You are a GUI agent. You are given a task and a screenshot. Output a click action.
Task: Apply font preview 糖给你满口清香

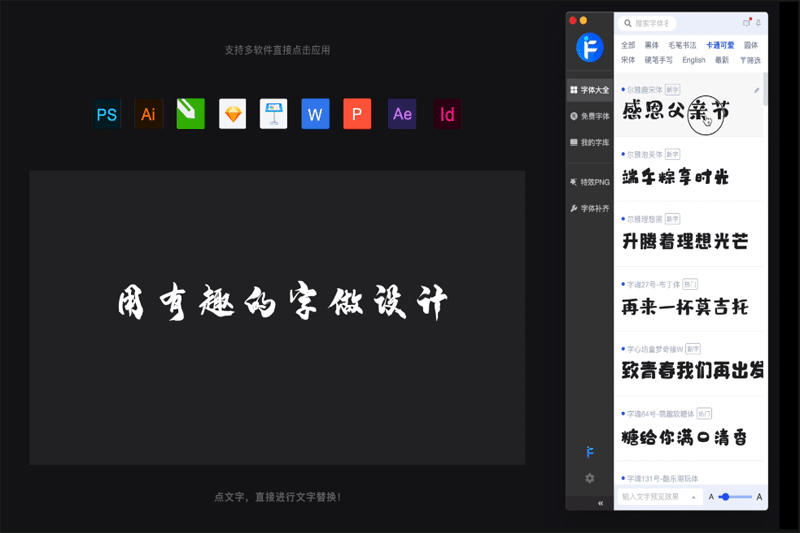(684, 437)
